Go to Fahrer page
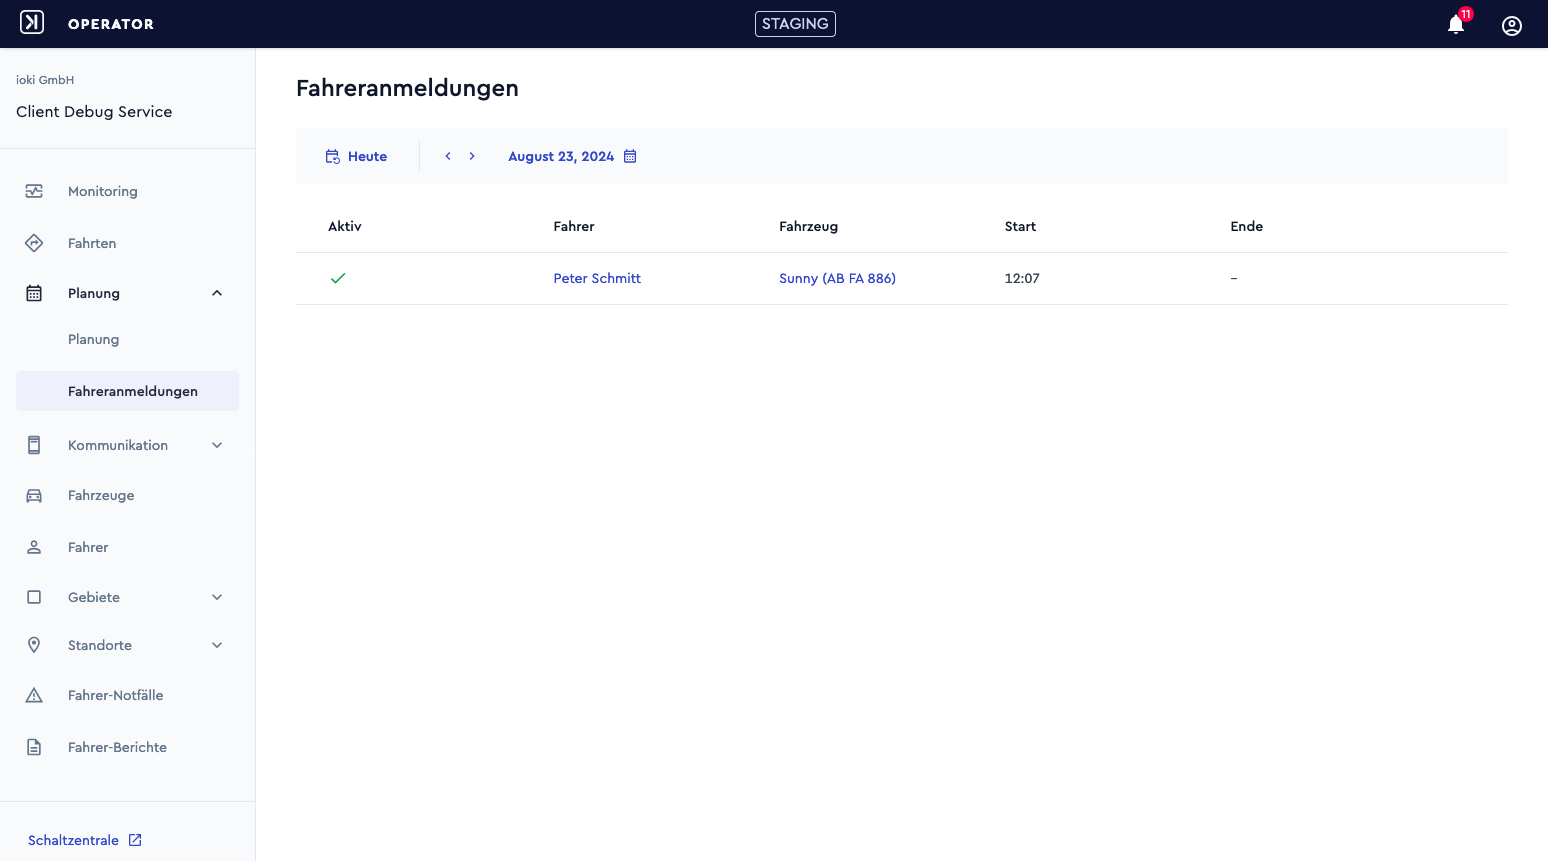The width and height of the screenshot is (1548, 861). [x=88, y=547]
